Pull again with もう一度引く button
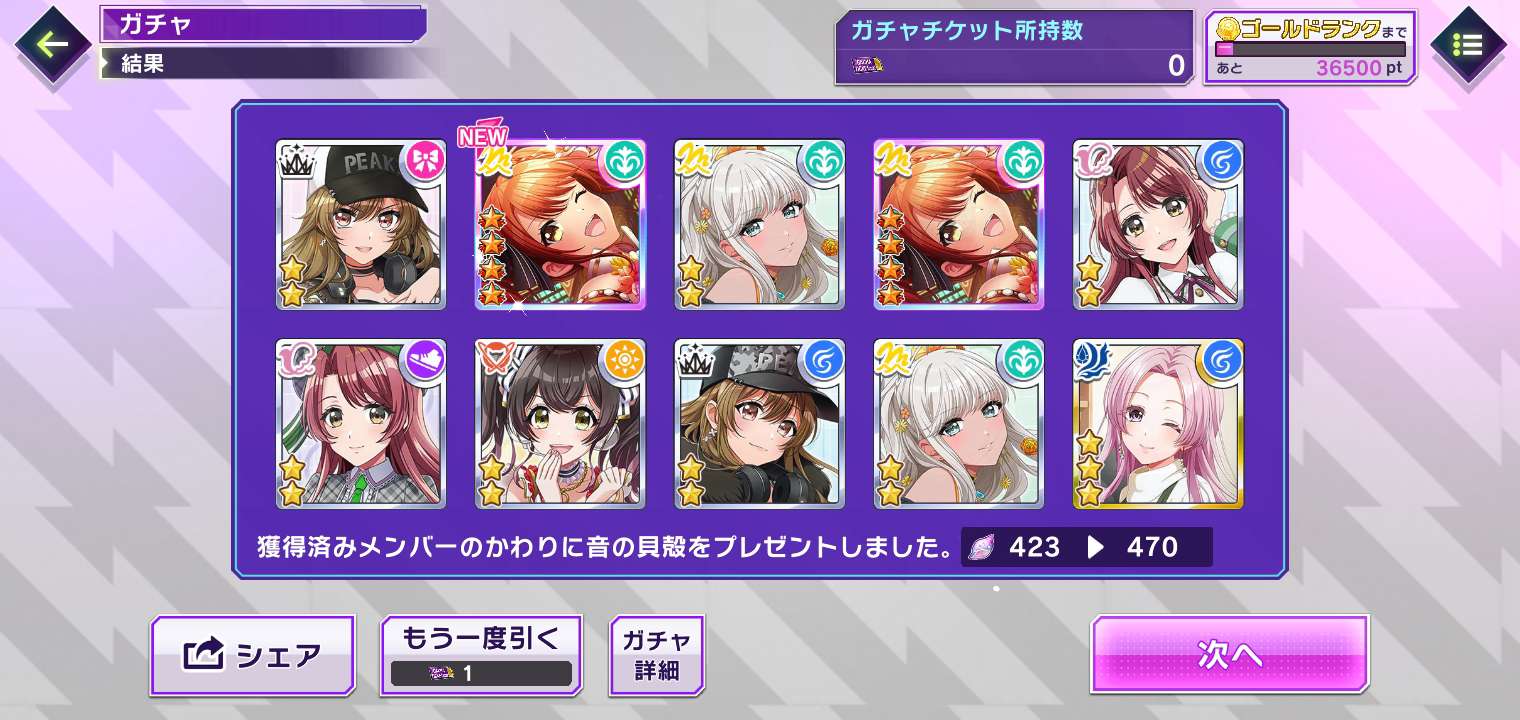The width and height of the screenshot is (1520, 720). click(x=481, y=655)
